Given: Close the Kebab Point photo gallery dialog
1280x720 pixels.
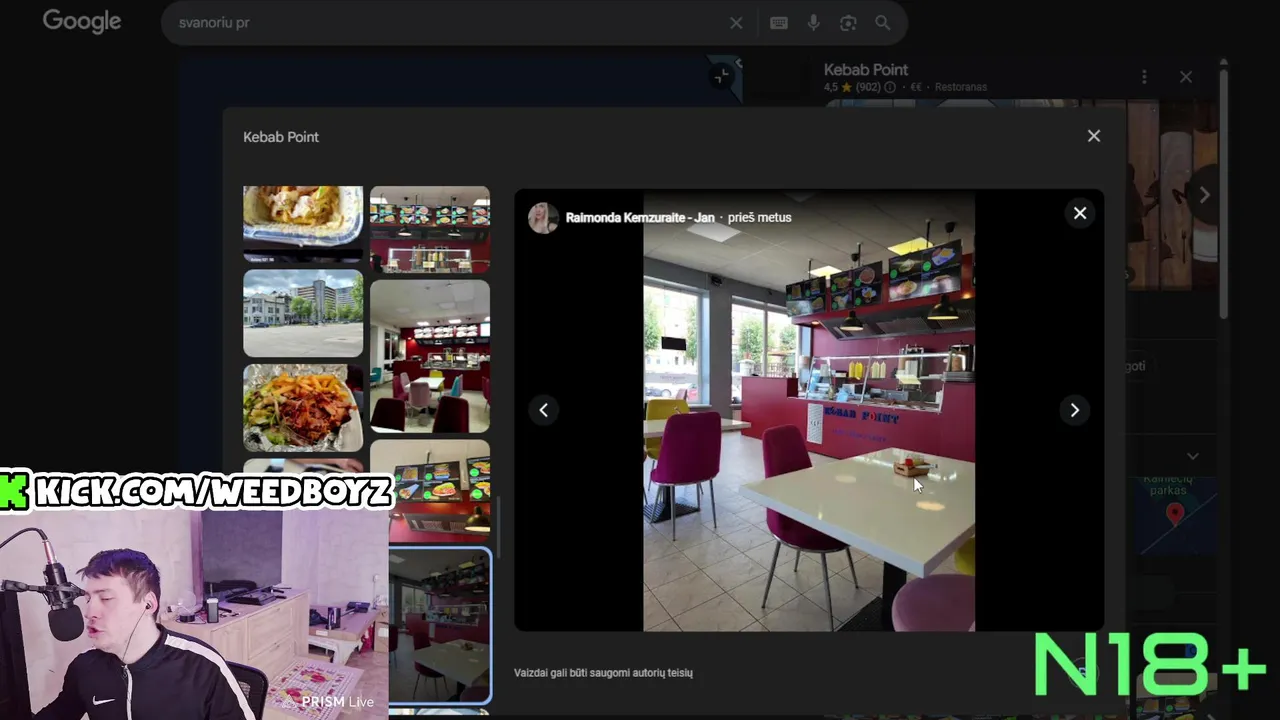Looking at the screenshot, I should pos(1094,136).
